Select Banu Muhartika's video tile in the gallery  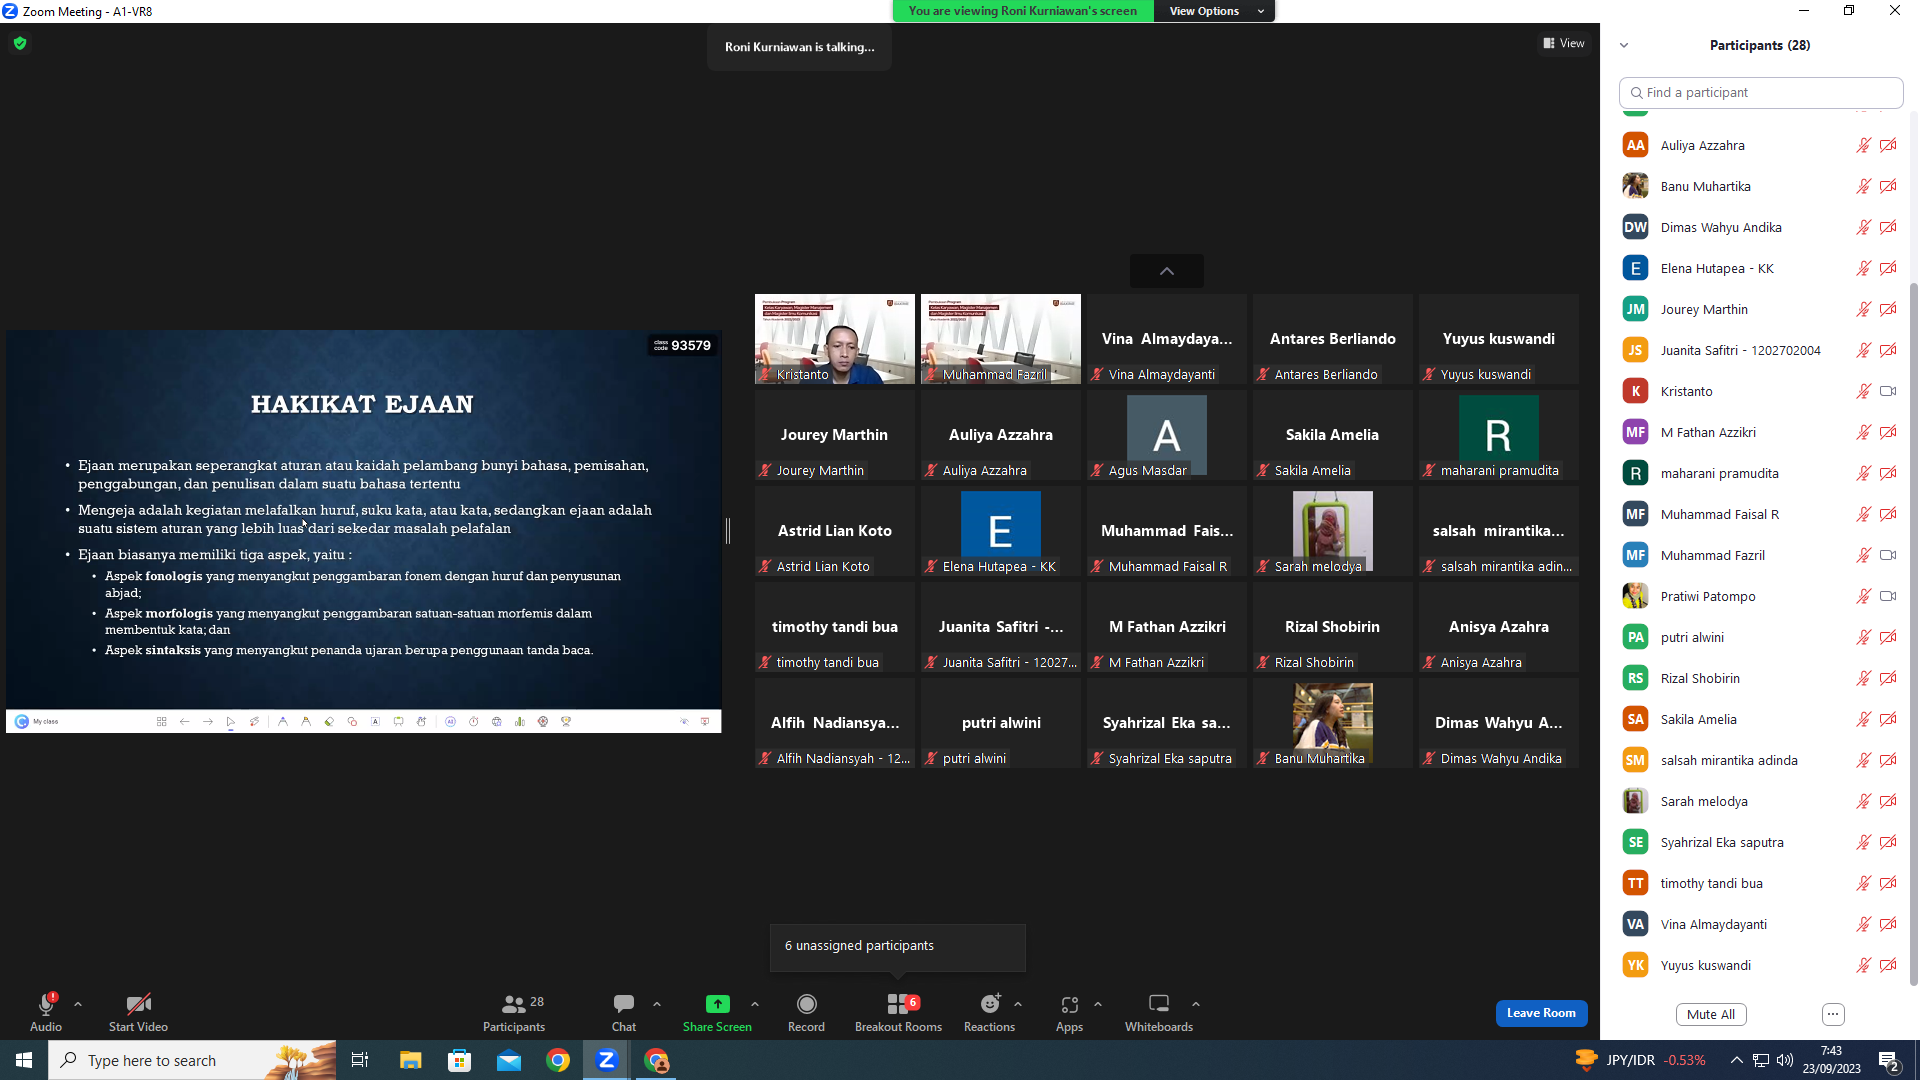(1333, 723)
